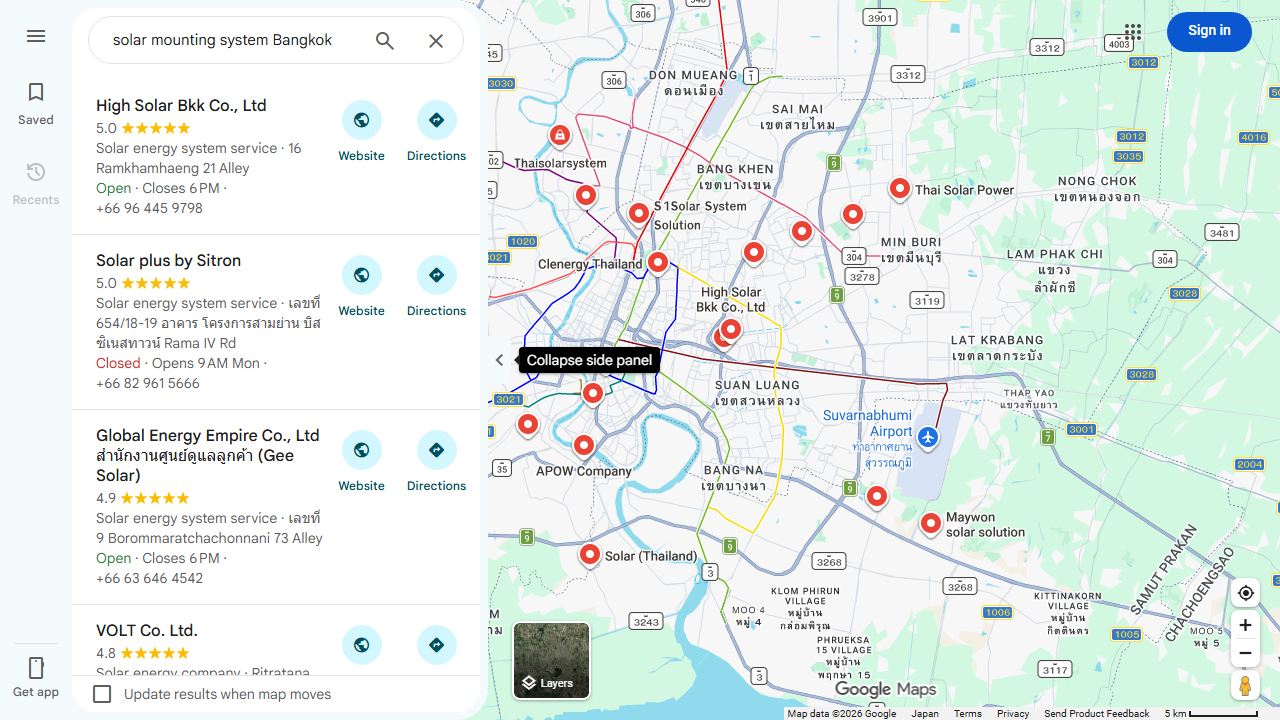This screenshot has width=1280, height=720.
Task: Click S1Solar System Solution map pin
Action: click(x=639, y=213)
